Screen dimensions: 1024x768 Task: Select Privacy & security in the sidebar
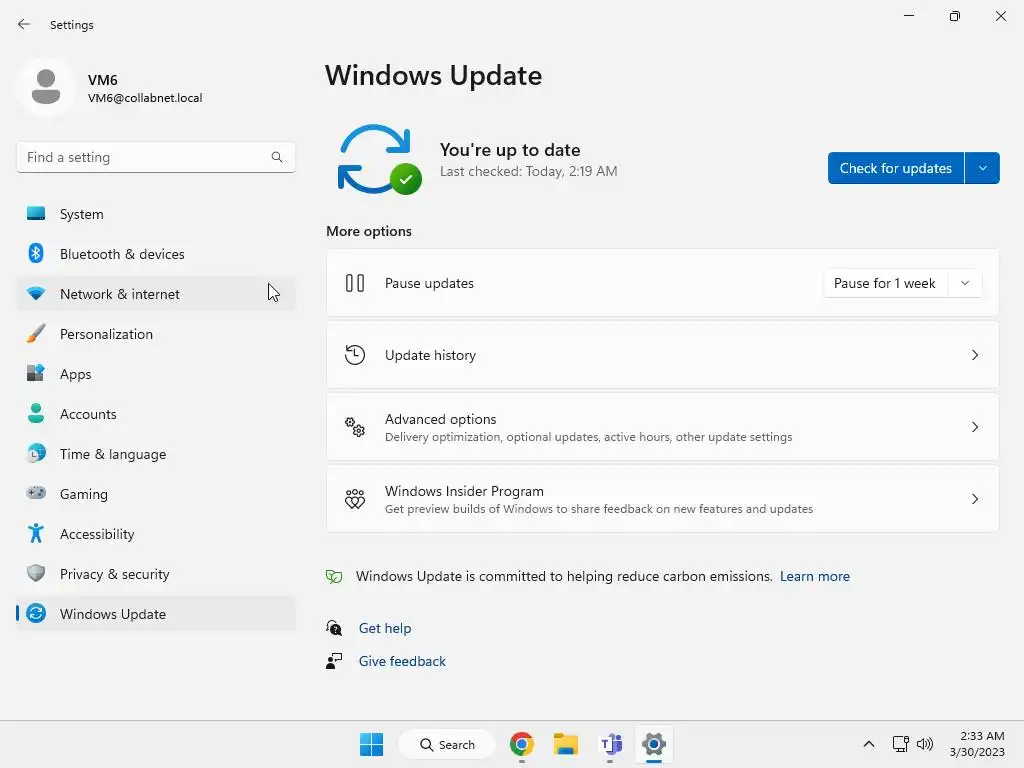pos(156,574)
